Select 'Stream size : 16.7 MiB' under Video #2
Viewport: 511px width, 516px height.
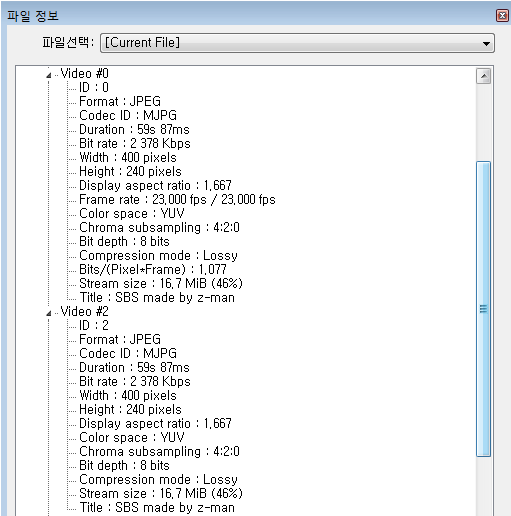[161, 493]
